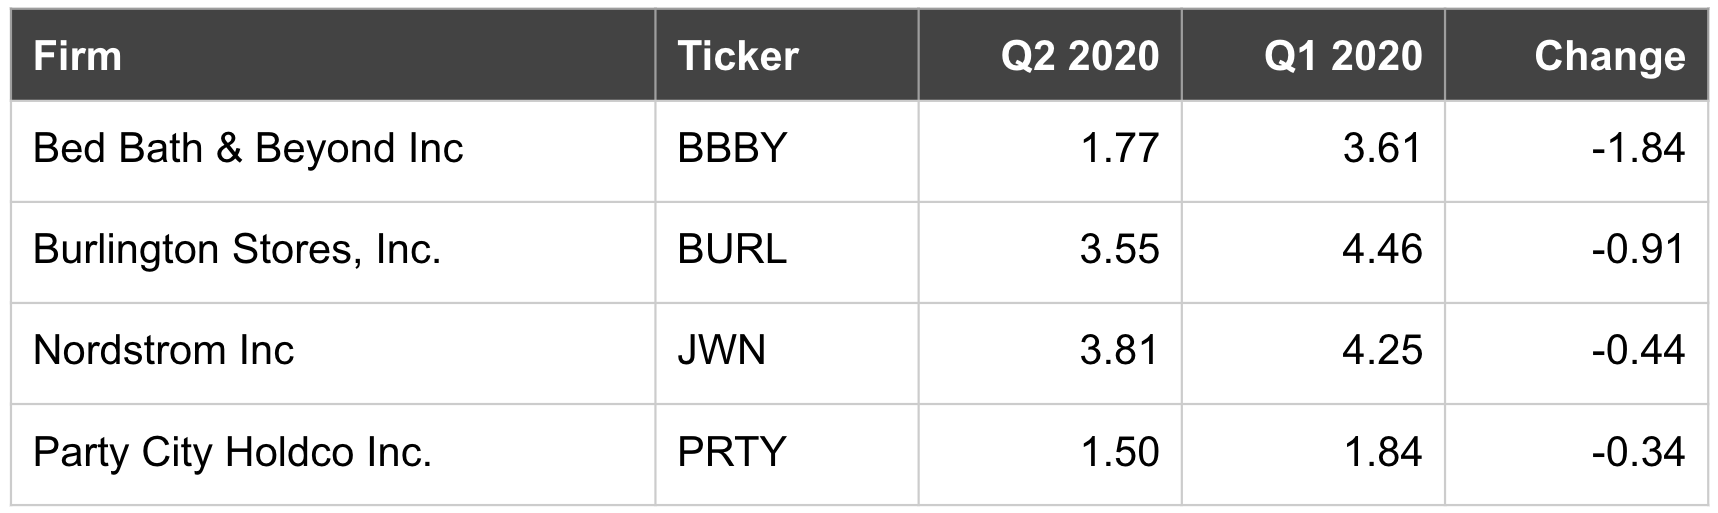Click the -1.84 change value
This screenshot has height=513, width=1718.
(x=1638, y=149)
